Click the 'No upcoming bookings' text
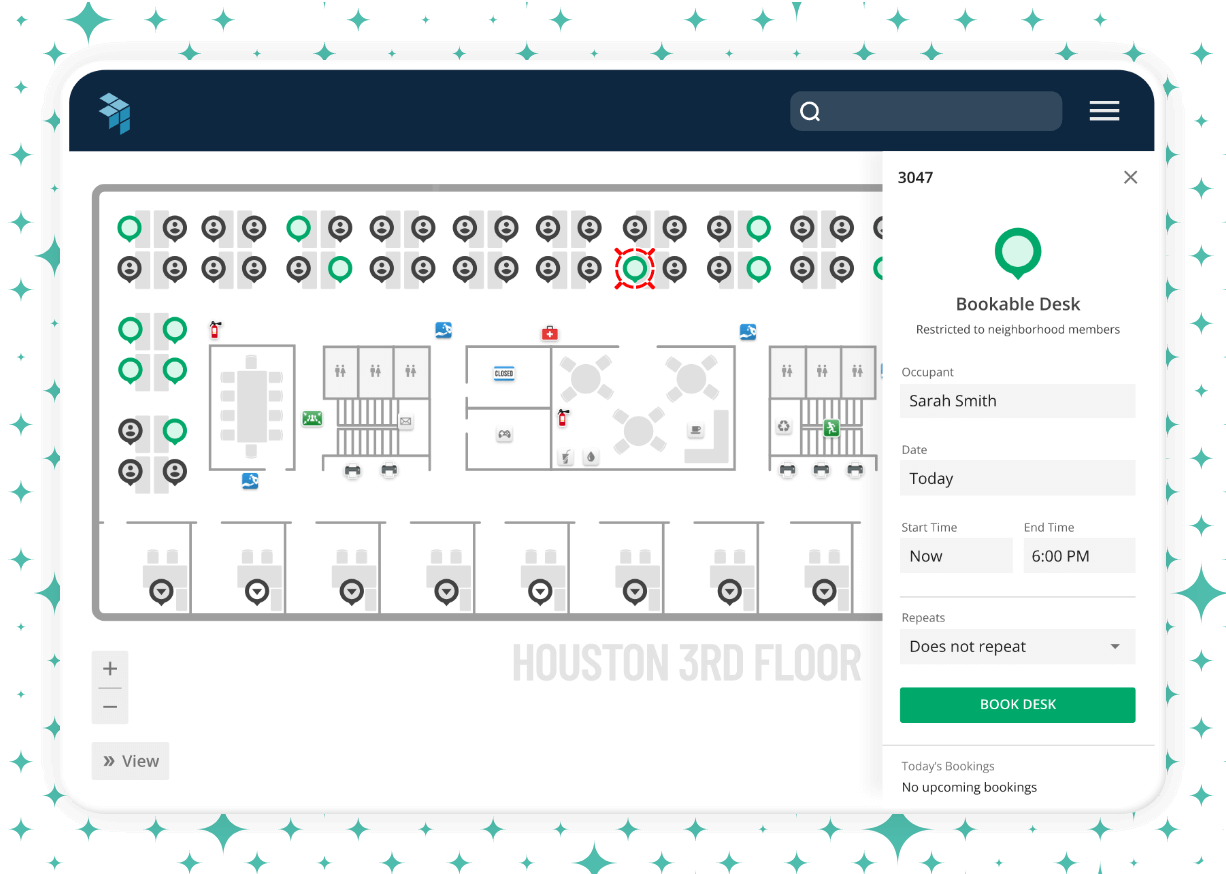The height and width of the screenshot is (874, 1226). tap(969, 787)
